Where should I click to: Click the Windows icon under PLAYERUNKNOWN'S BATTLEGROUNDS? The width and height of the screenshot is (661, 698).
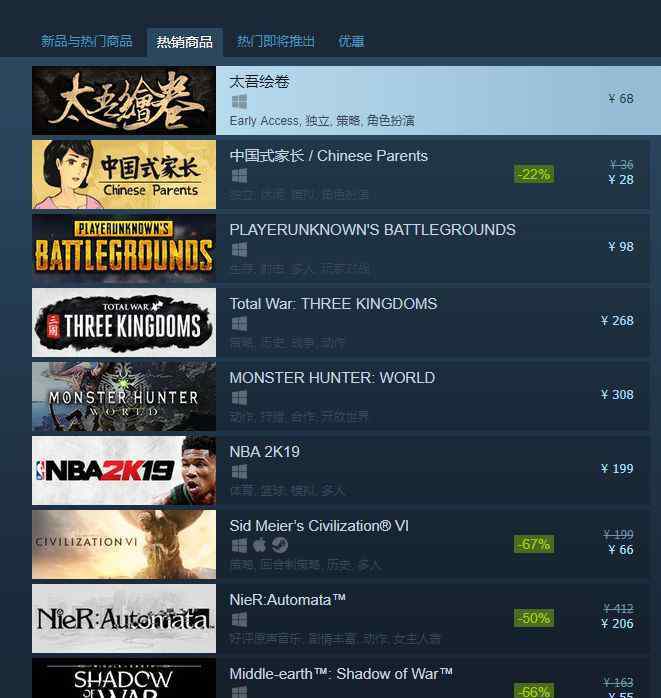coord(239,250)
